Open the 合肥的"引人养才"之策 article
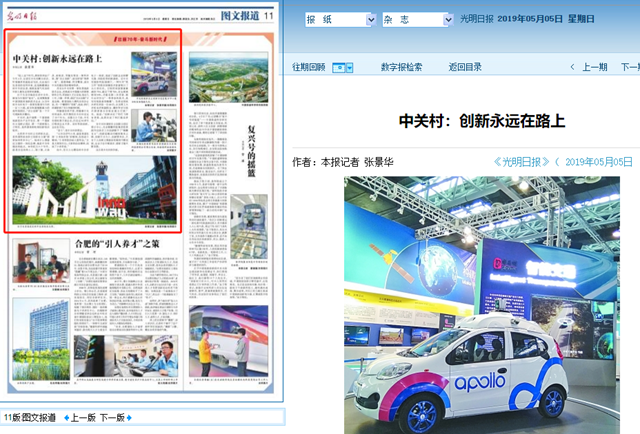640x434 pixels. point(117,243)
